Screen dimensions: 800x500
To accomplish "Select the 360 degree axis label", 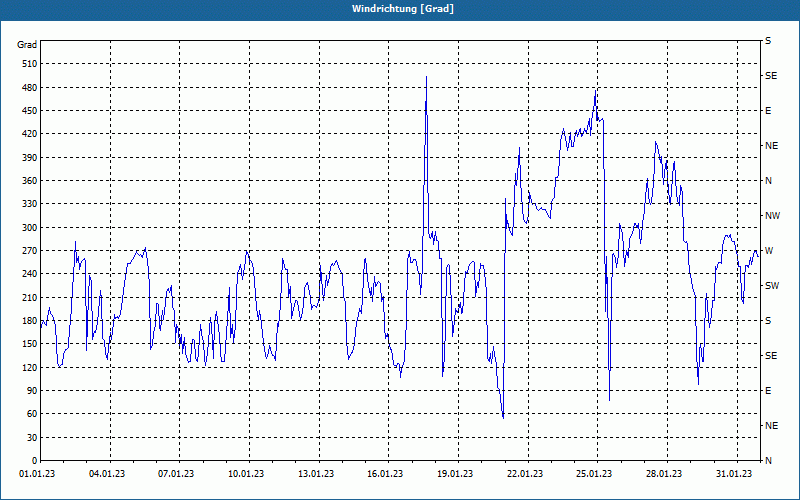I will tap(30, 181).
